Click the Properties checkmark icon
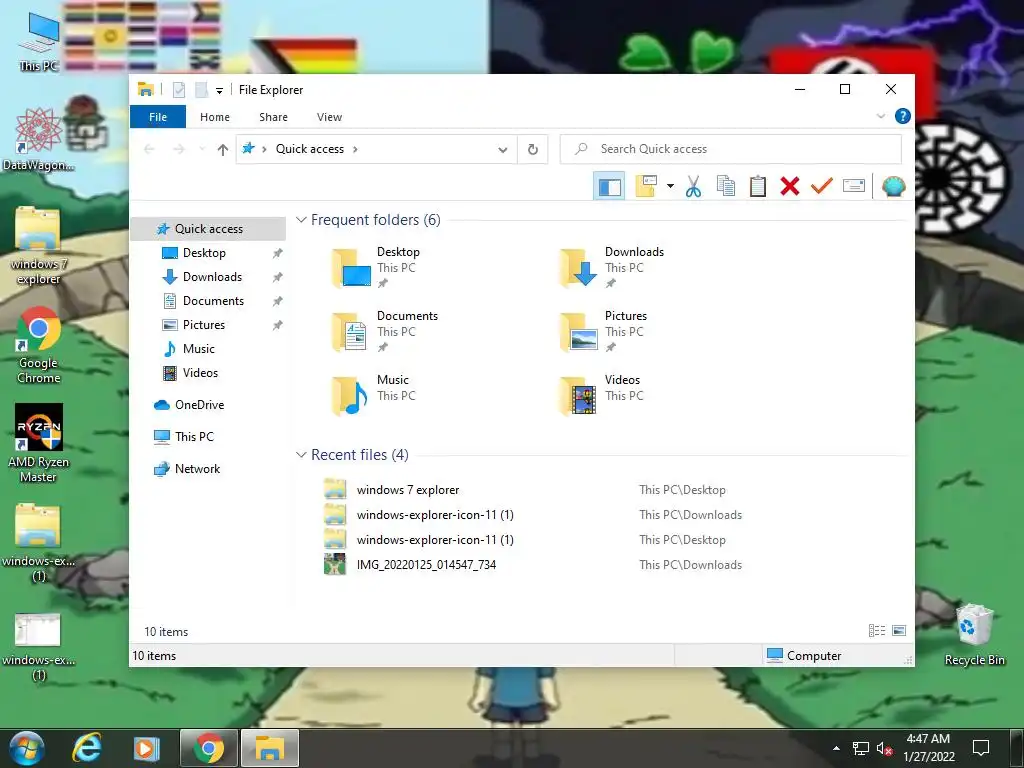Viewport: 1024px width, 768px height. (822, 186)
